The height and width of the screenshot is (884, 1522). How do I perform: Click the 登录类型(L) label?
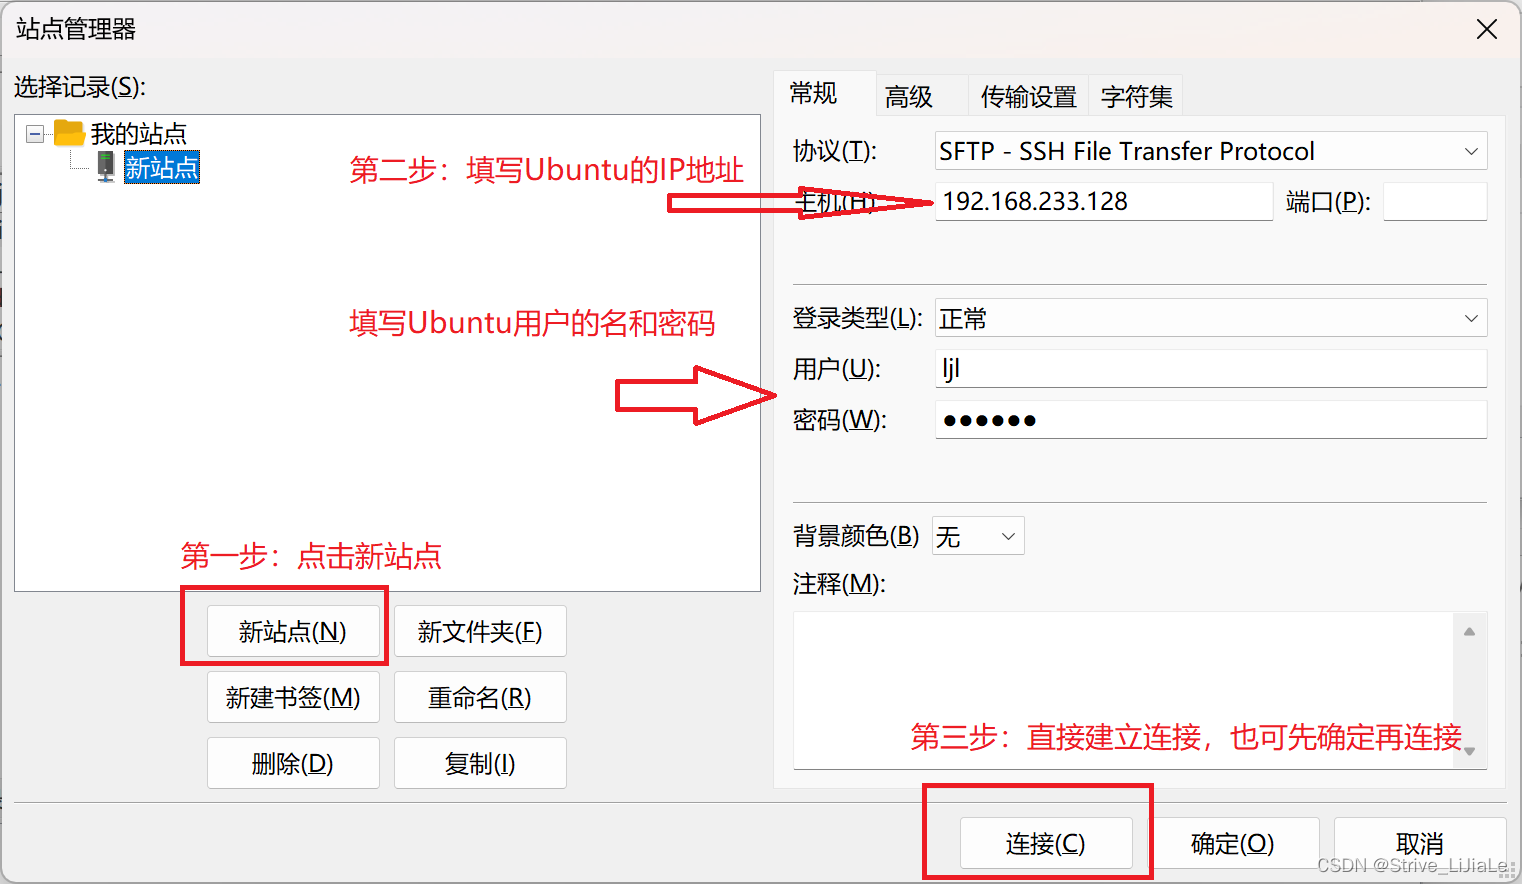click(x=857, y=318)
